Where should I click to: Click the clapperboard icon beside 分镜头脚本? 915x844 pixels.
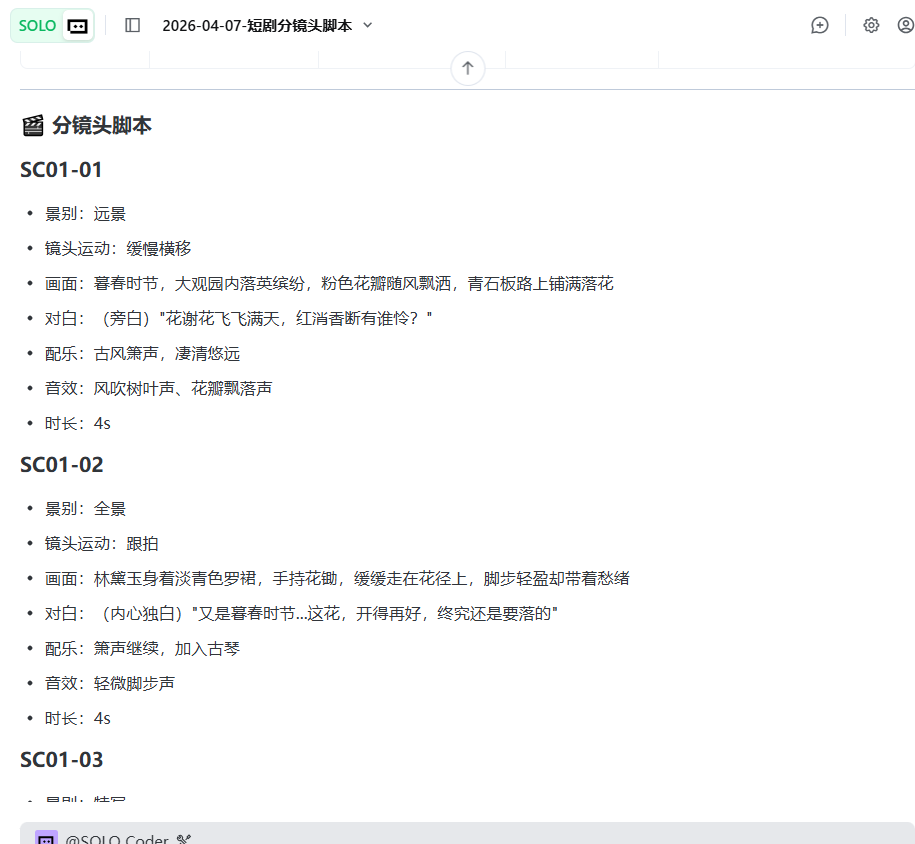[33, 125]
